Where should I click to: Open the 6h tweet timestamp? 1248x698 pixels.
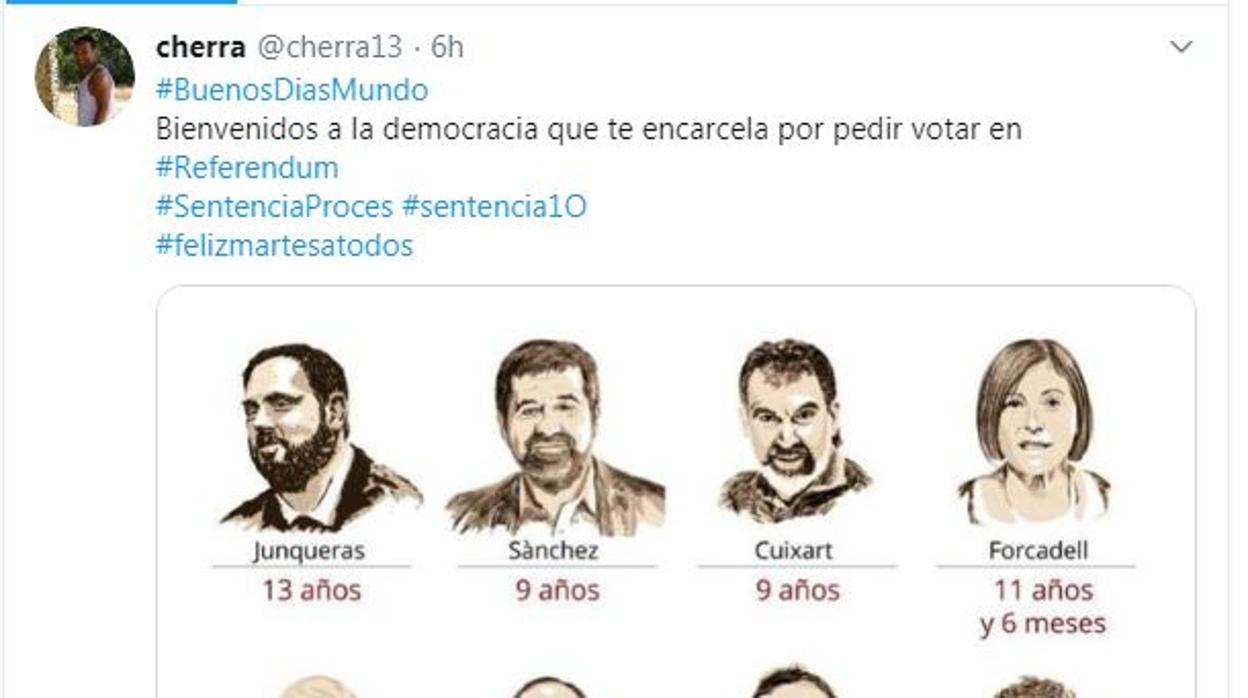[447, 47]
